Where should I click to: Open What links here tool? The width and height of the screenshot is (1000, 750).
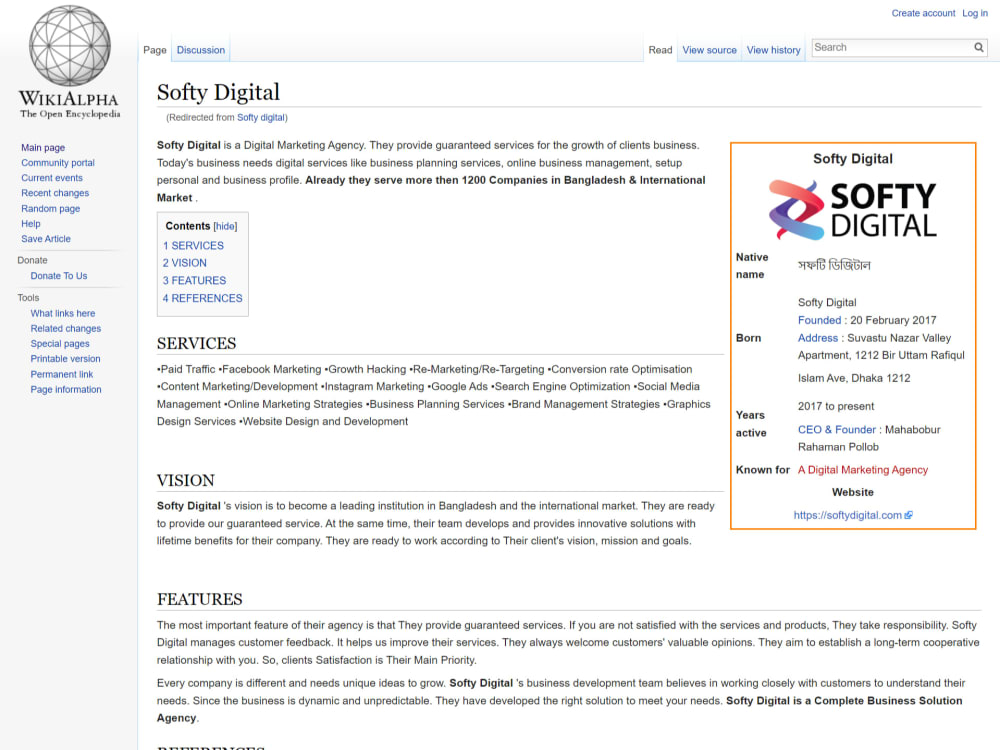[62, 314]
